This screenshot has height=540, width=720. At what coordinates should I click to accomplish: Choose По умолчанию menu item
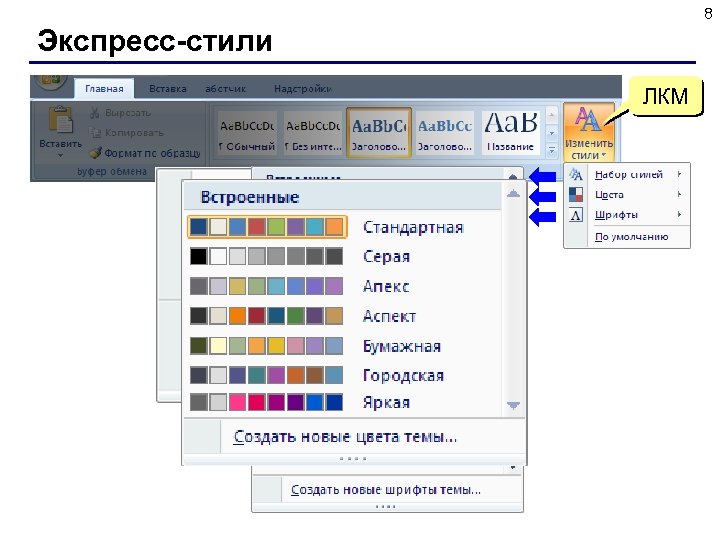pyautogui.click(x=627, y=237)
